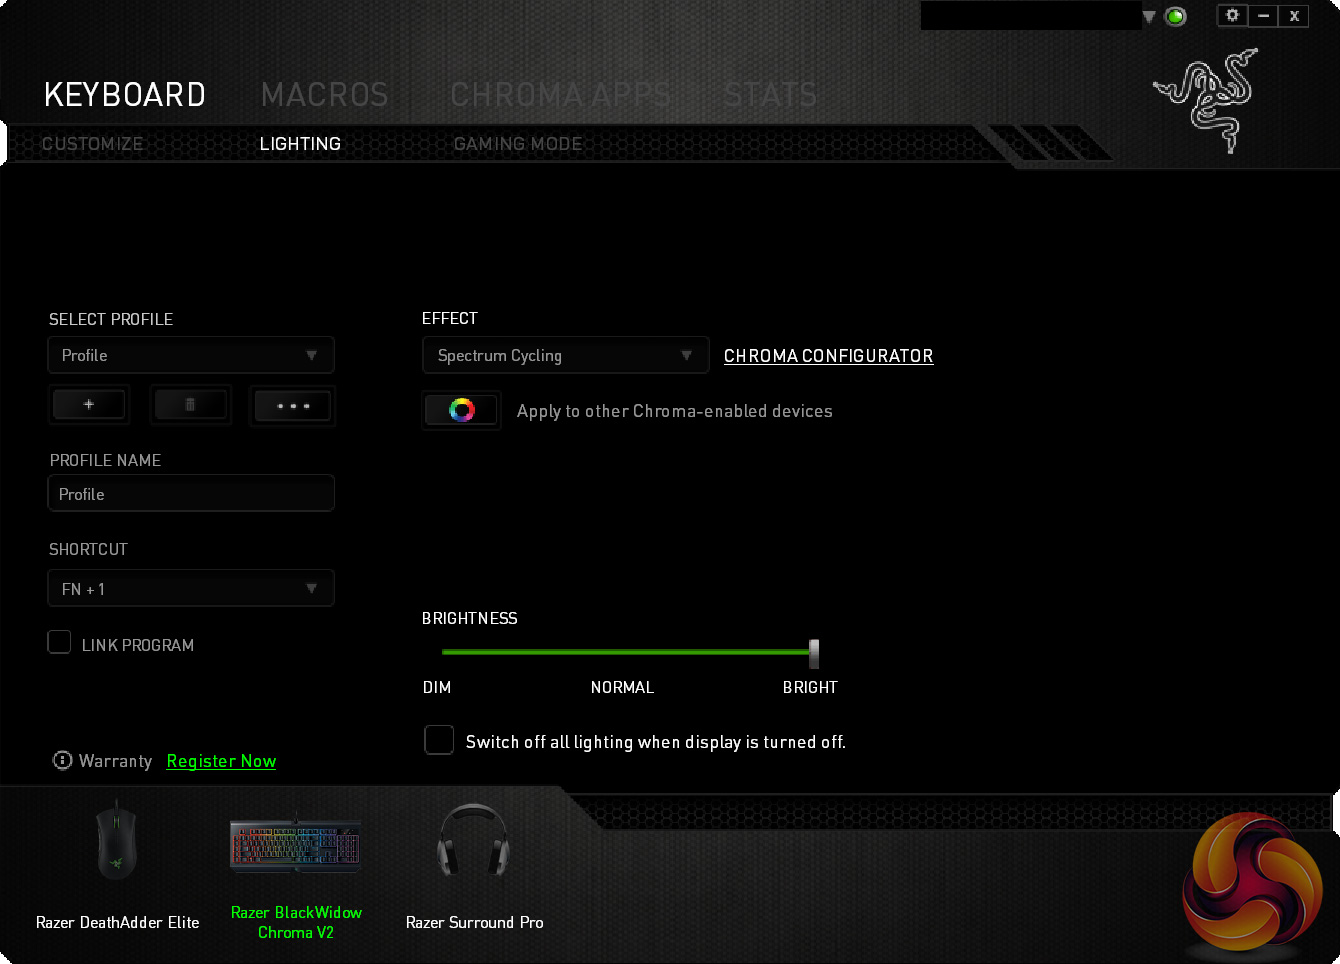
Task: Expand the Select Profile dropdown
Action: click(x=191, y=355)
